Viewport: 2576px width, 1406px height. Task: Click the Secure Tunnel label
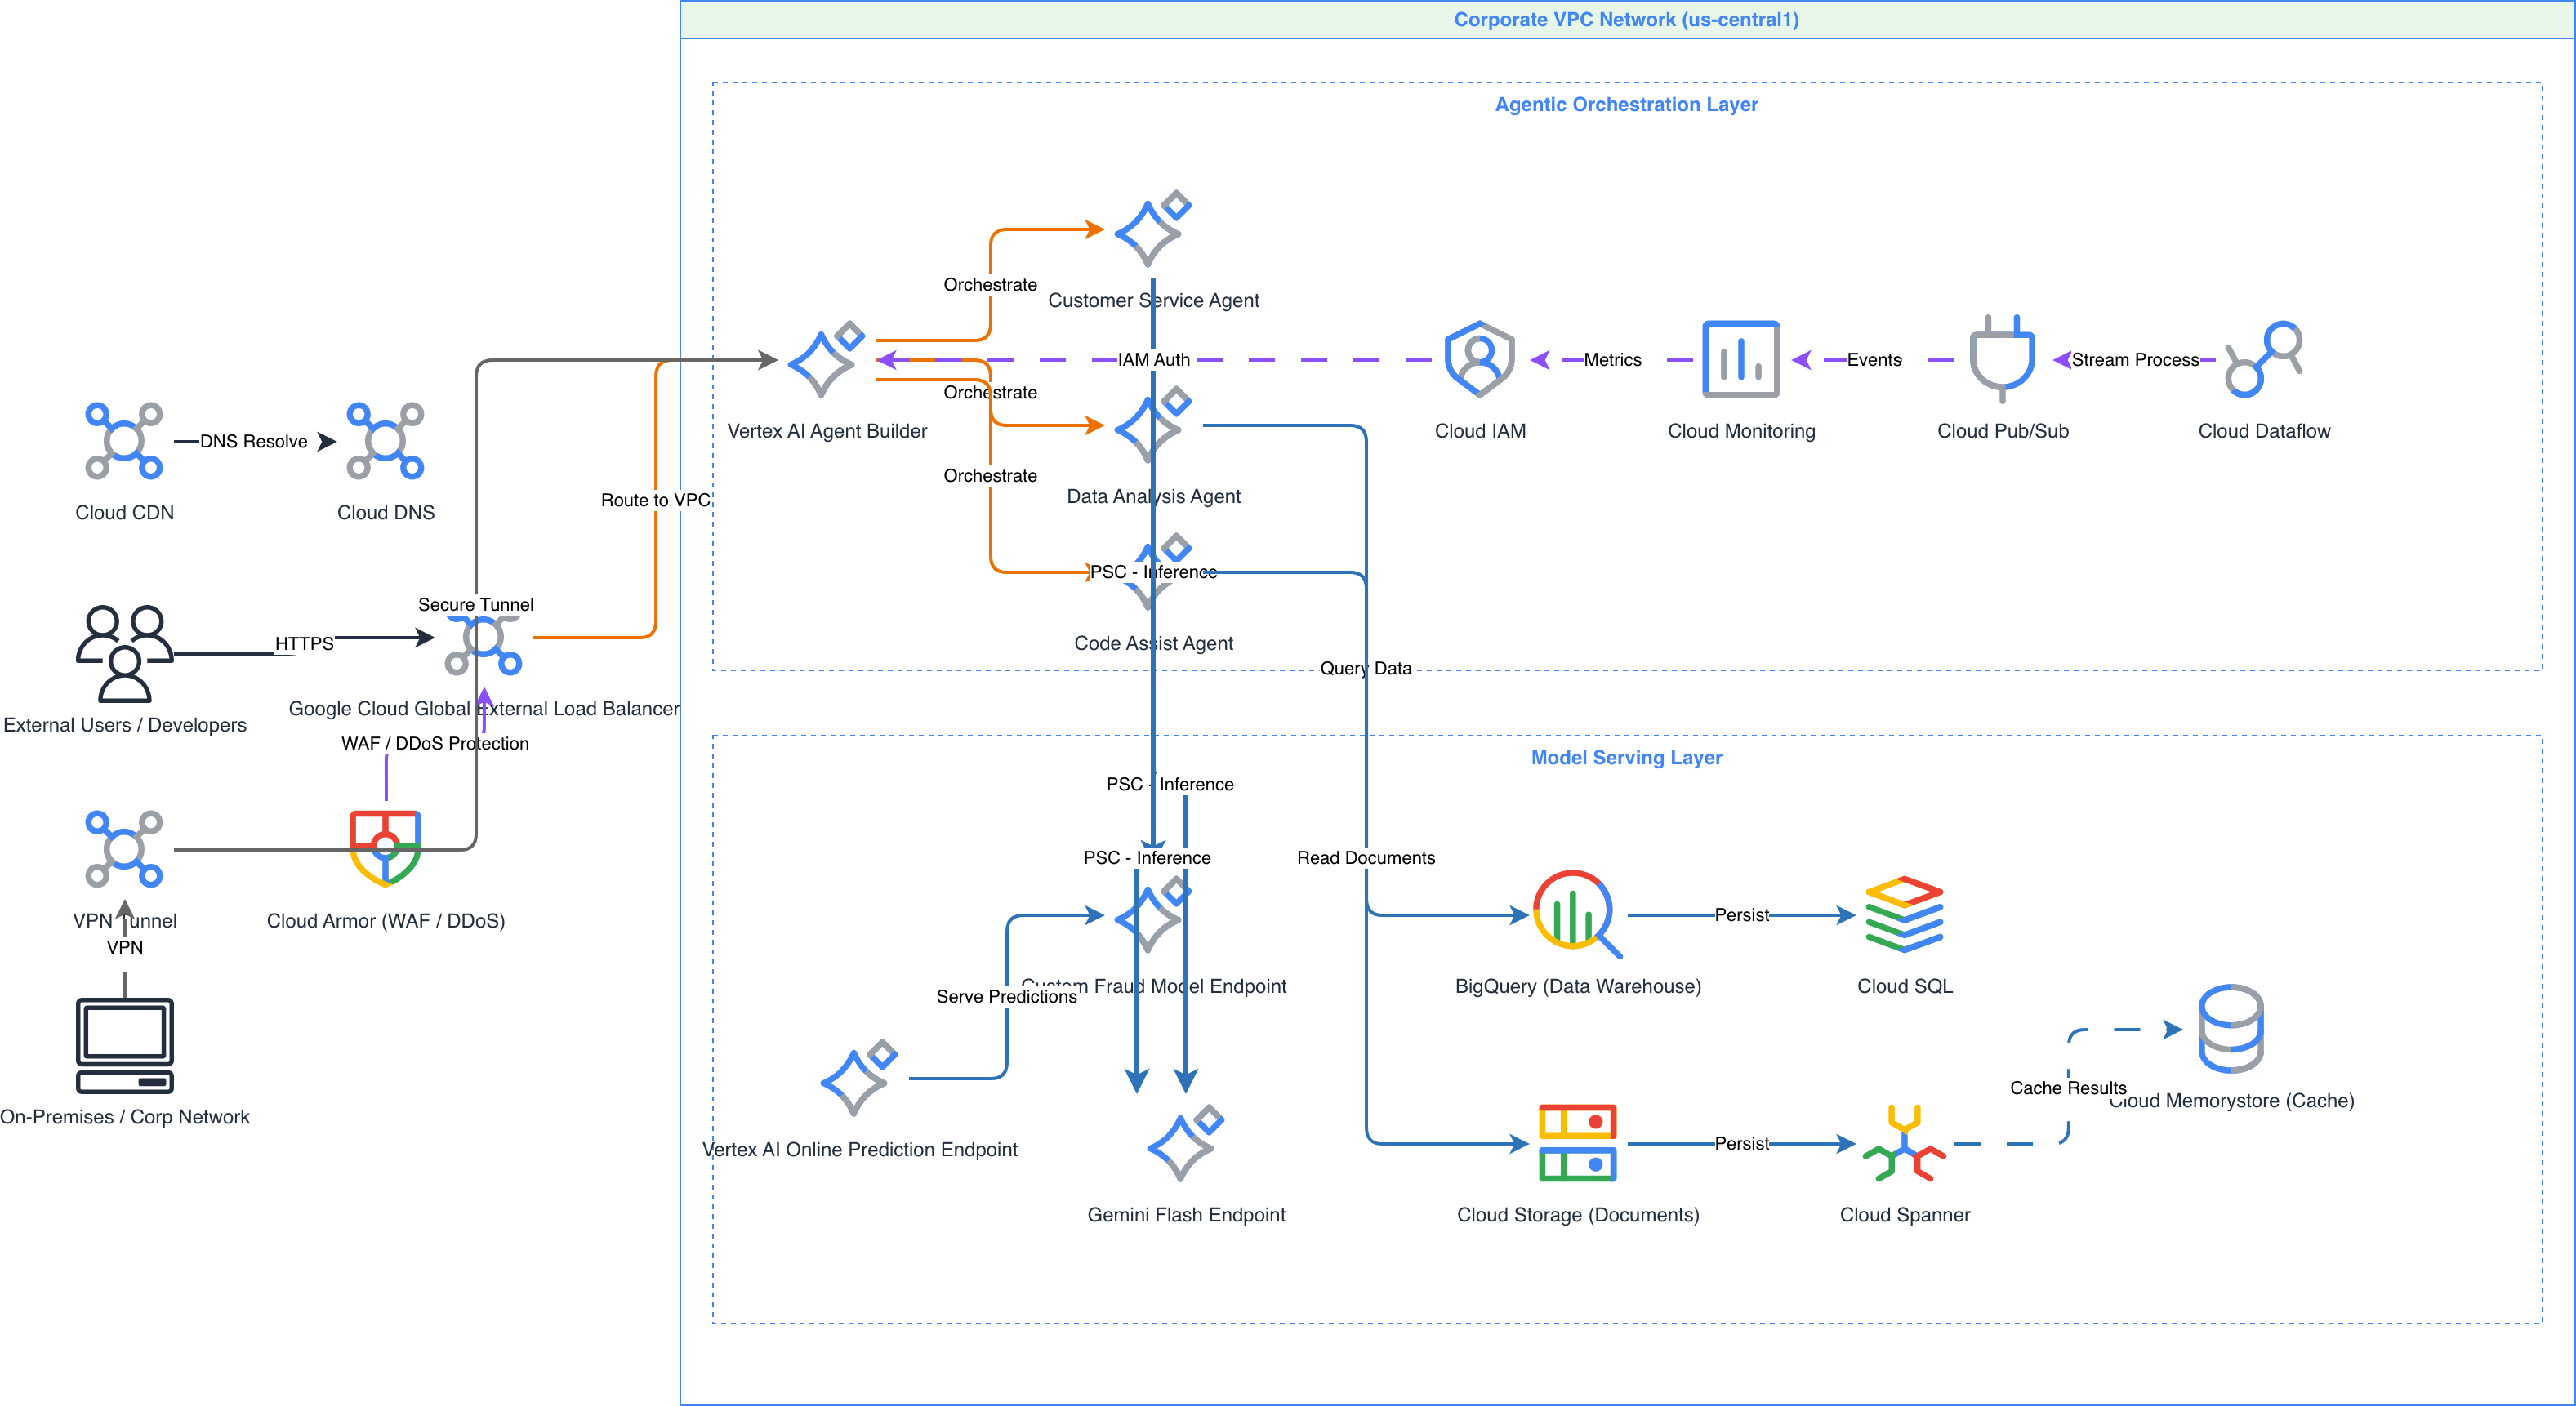(476, 604)
